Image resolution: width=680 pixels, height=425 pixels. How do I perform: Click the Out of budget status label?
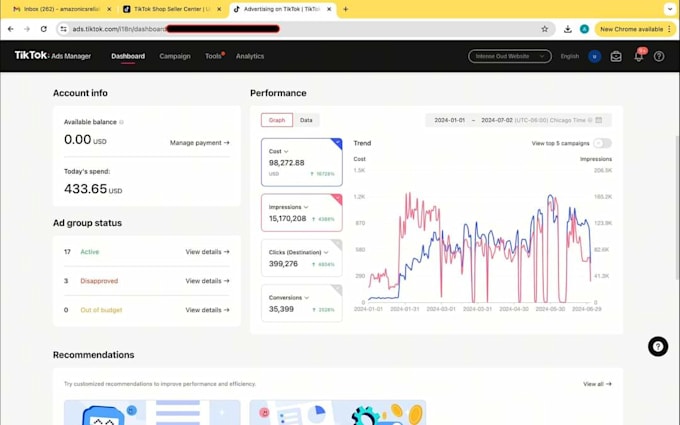[101, 310]
